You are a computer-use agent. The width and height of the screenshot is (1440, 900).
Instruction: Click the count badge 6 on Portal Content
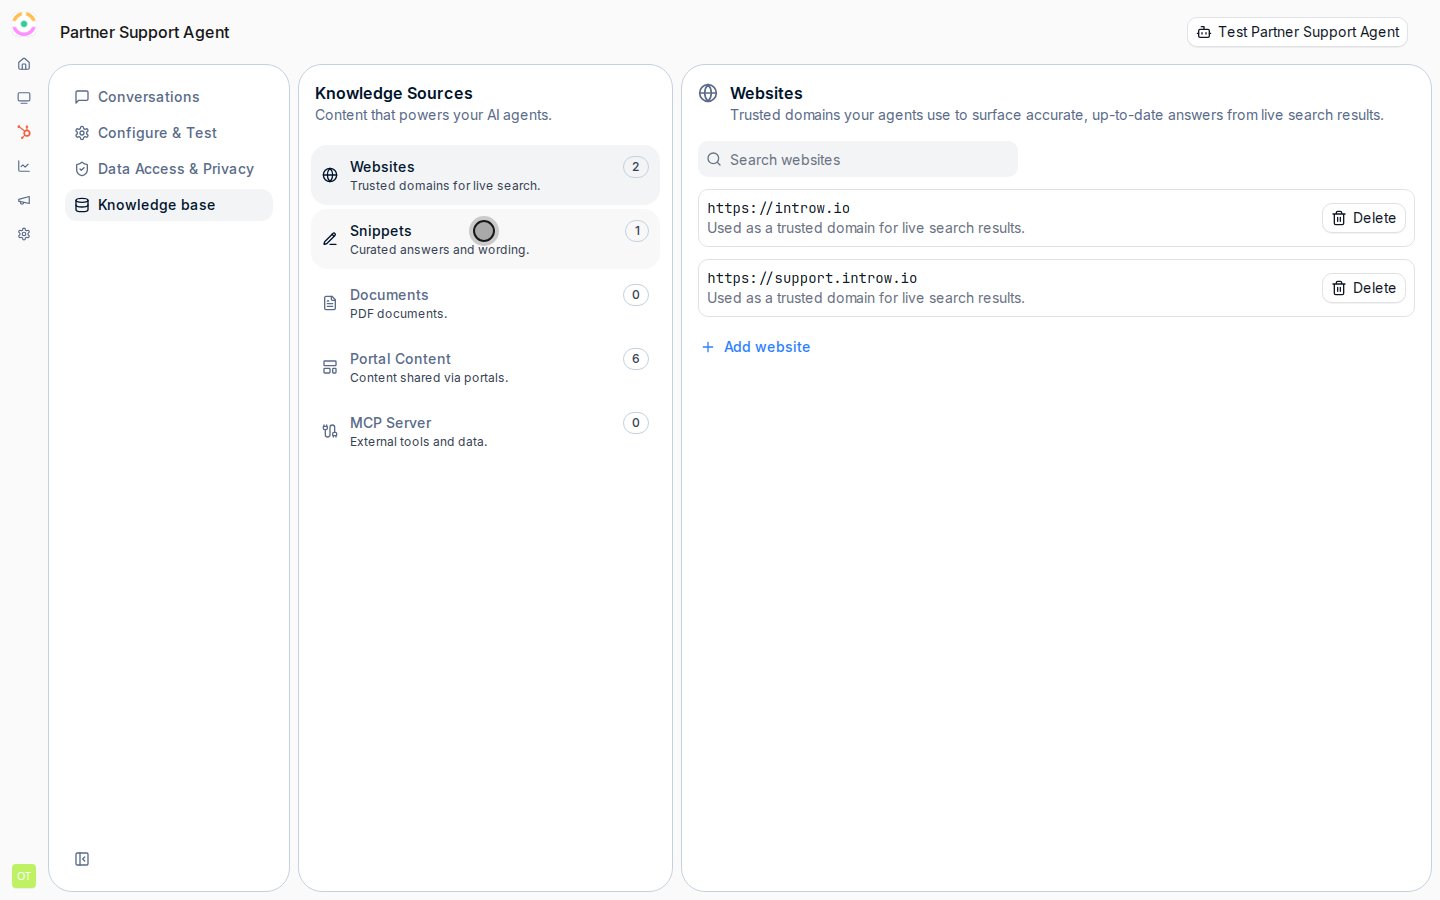[x=636, y=359]
